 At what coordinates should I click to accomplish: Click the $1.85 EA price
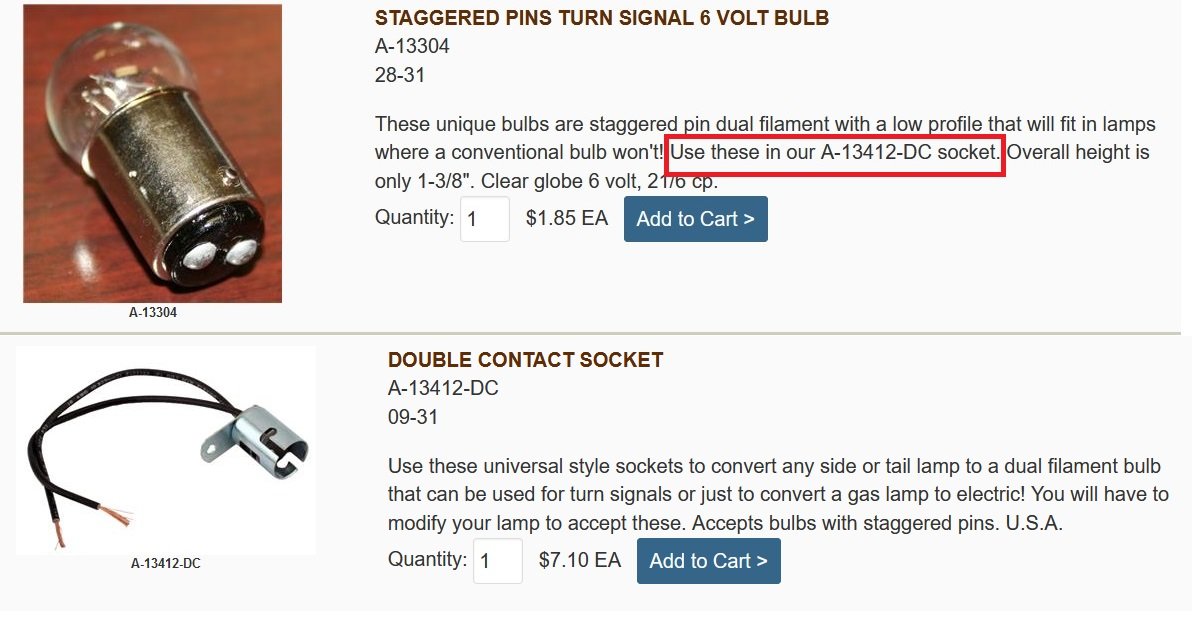point(566,219)
